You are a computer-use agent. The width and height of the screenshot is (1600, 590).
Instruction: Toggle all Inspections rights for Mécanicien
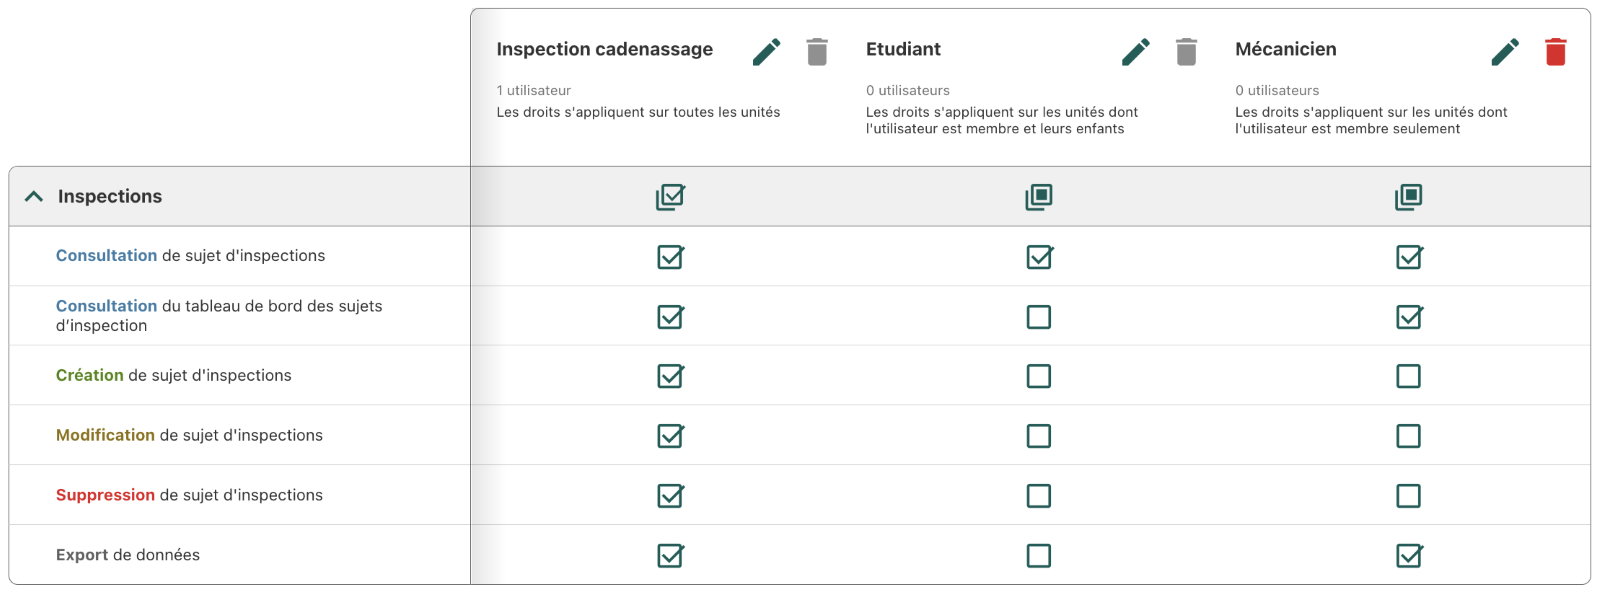pos(1408,197)
